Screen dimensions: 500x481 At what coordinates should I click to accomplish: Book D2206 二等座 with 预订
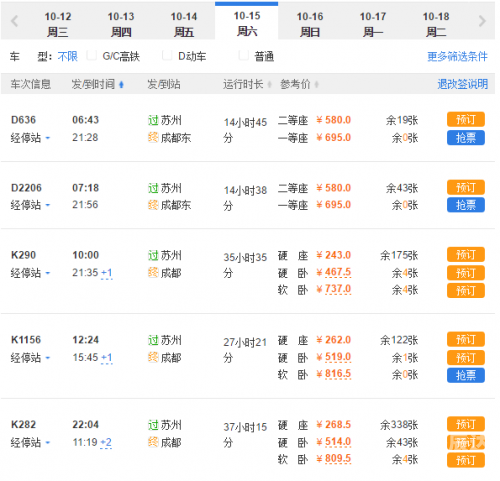tap(466, 187)
